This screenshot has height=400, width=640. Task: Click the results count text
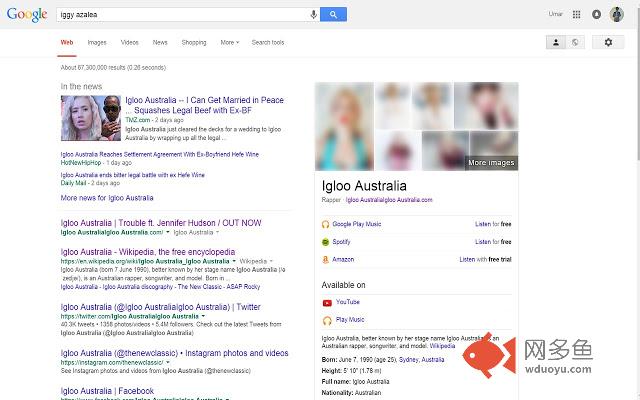[113, 68]
